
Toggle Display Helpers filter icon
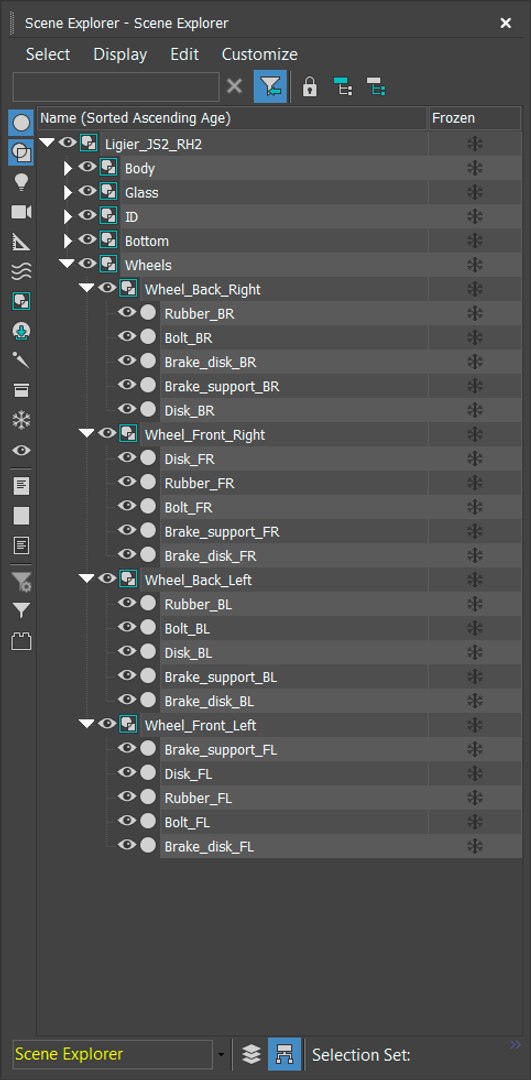21,242
